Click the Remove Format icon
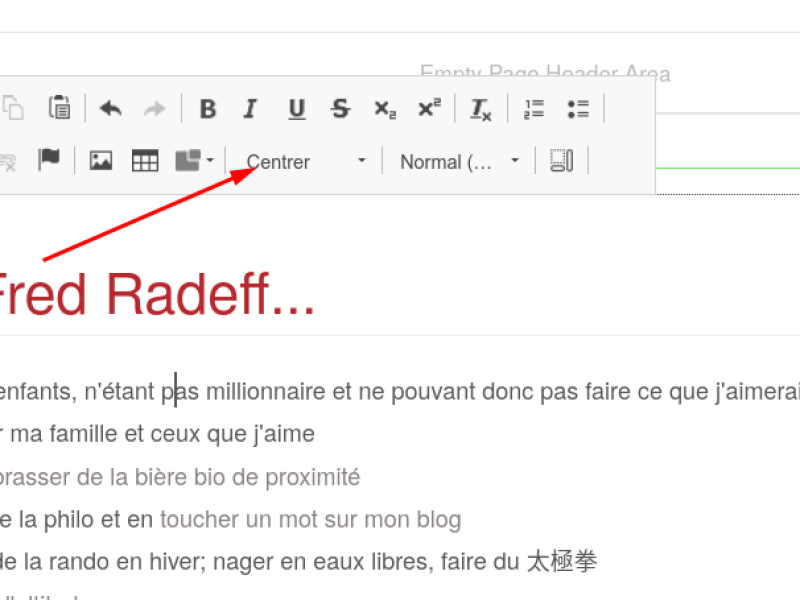The image size is (800, 600). 481,109
